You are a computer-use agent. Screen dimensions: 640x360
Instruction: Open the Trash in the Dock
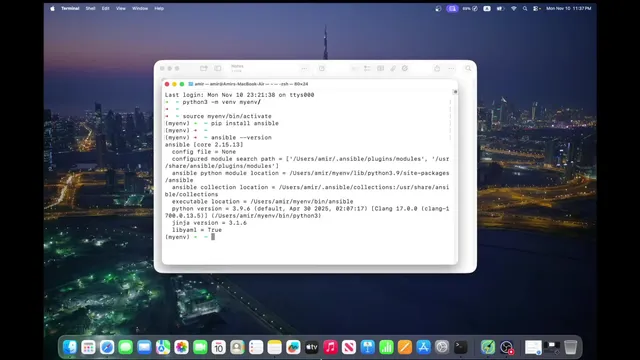point(571,347)
